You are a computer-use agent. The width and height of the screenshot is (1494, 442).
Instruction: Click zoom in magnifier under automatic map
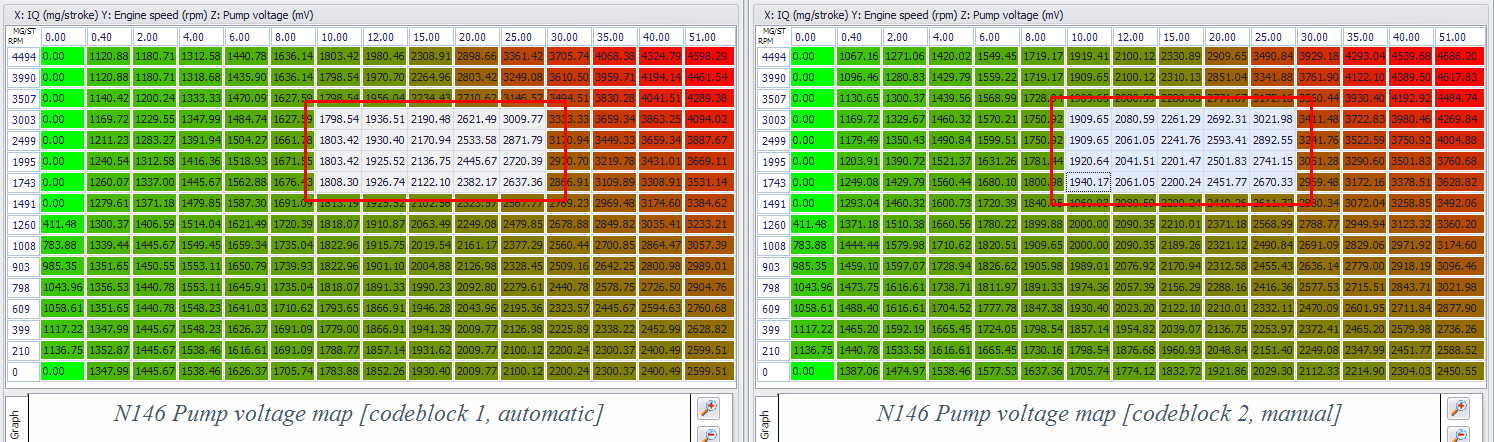pyautogui.click(x=707, y=408)
